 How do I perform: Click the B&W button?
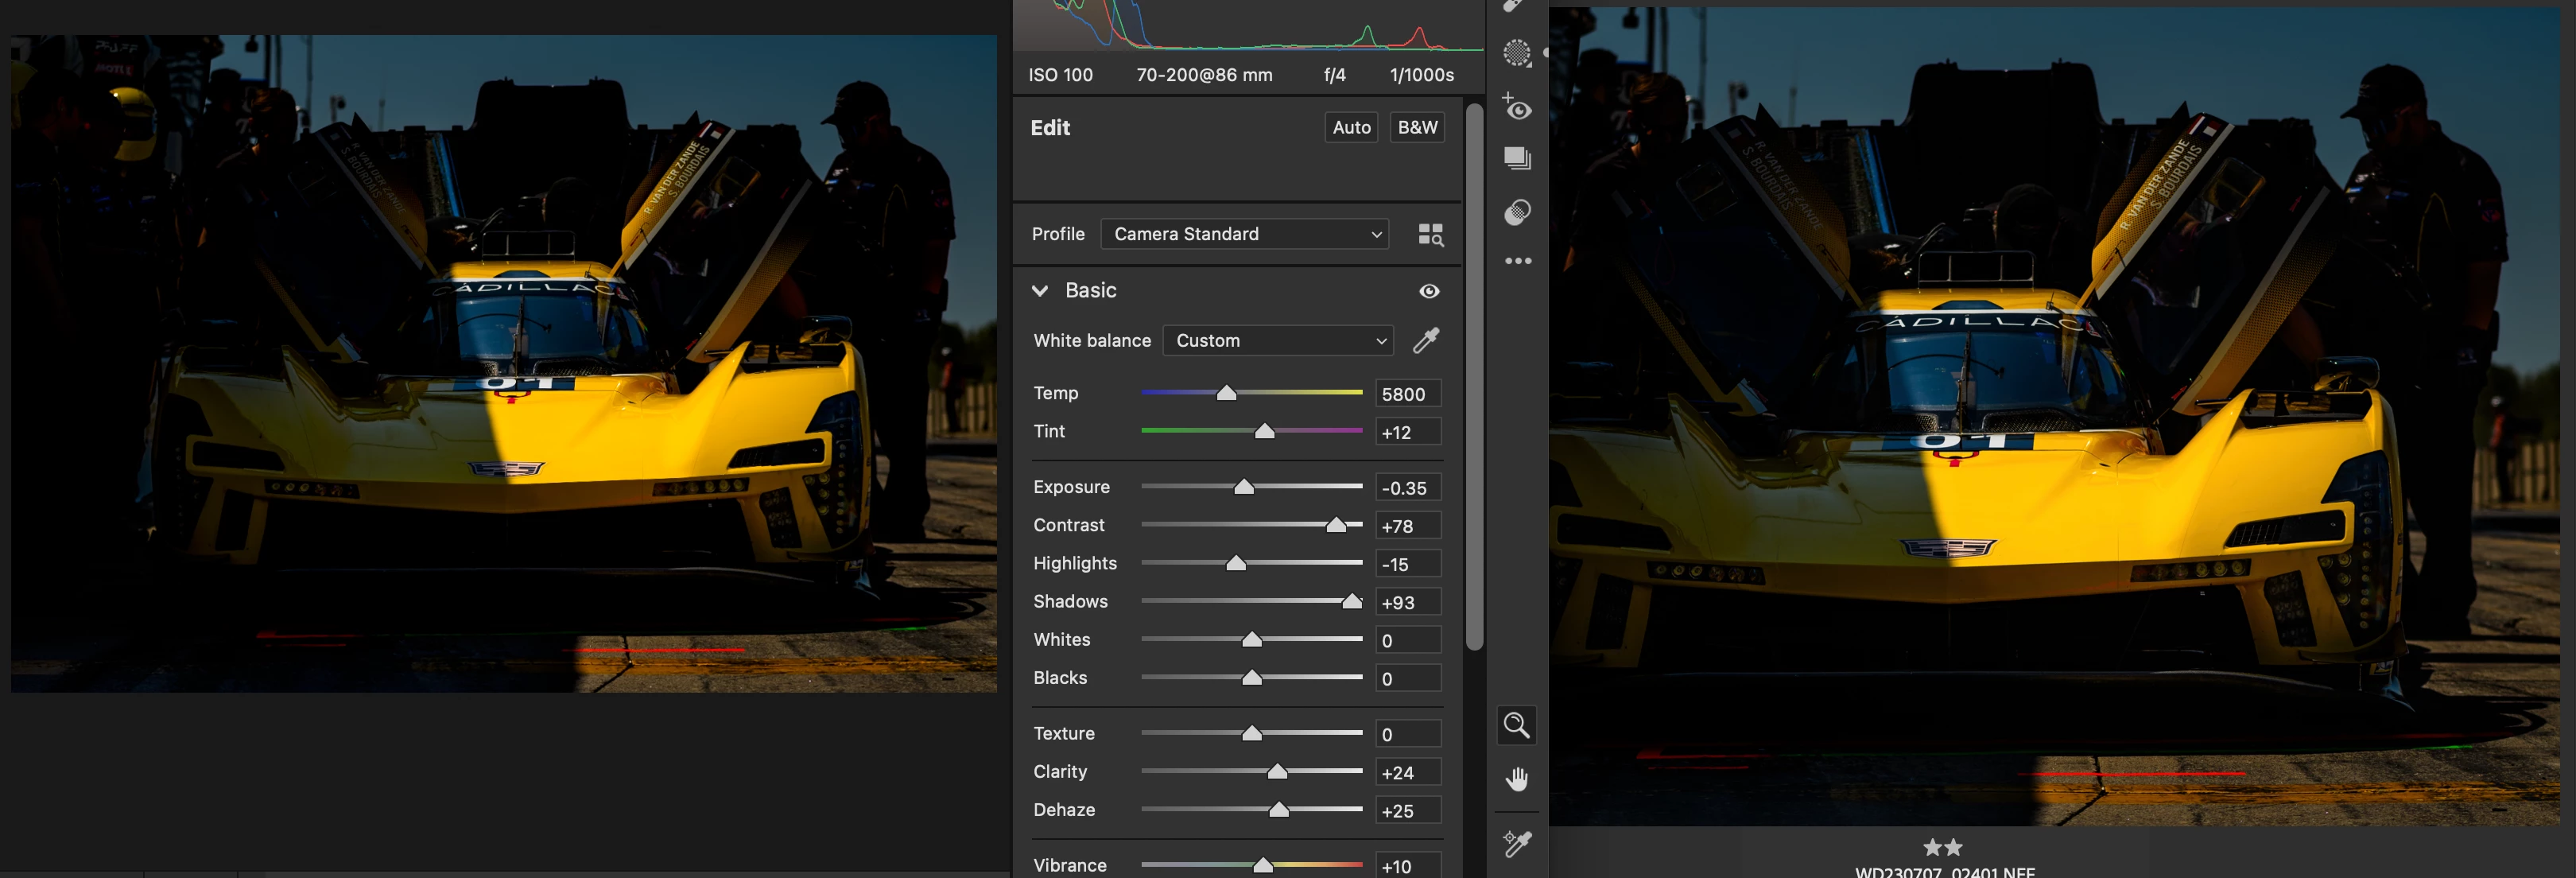pyautogui.click(x=1416, y=127)
